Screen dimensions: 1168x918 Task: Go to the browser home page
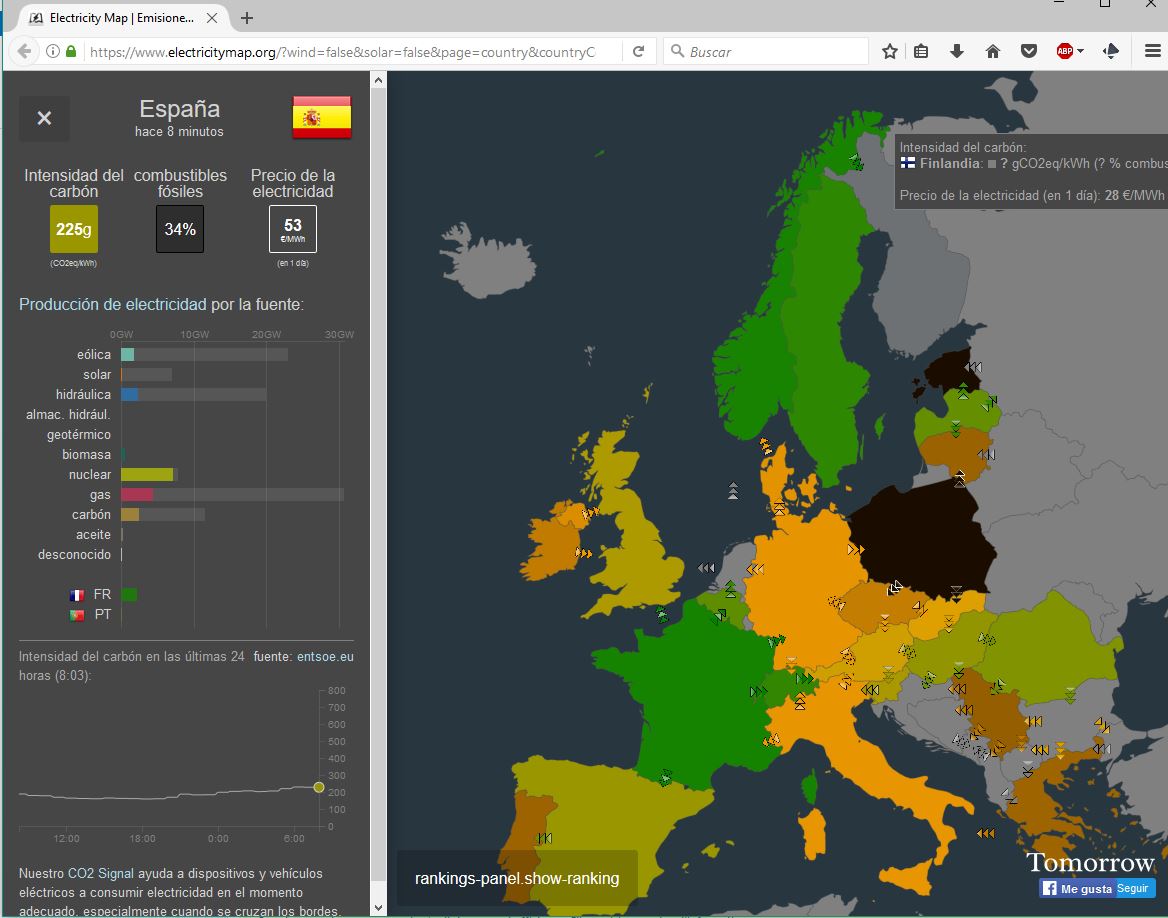[992, 52]
